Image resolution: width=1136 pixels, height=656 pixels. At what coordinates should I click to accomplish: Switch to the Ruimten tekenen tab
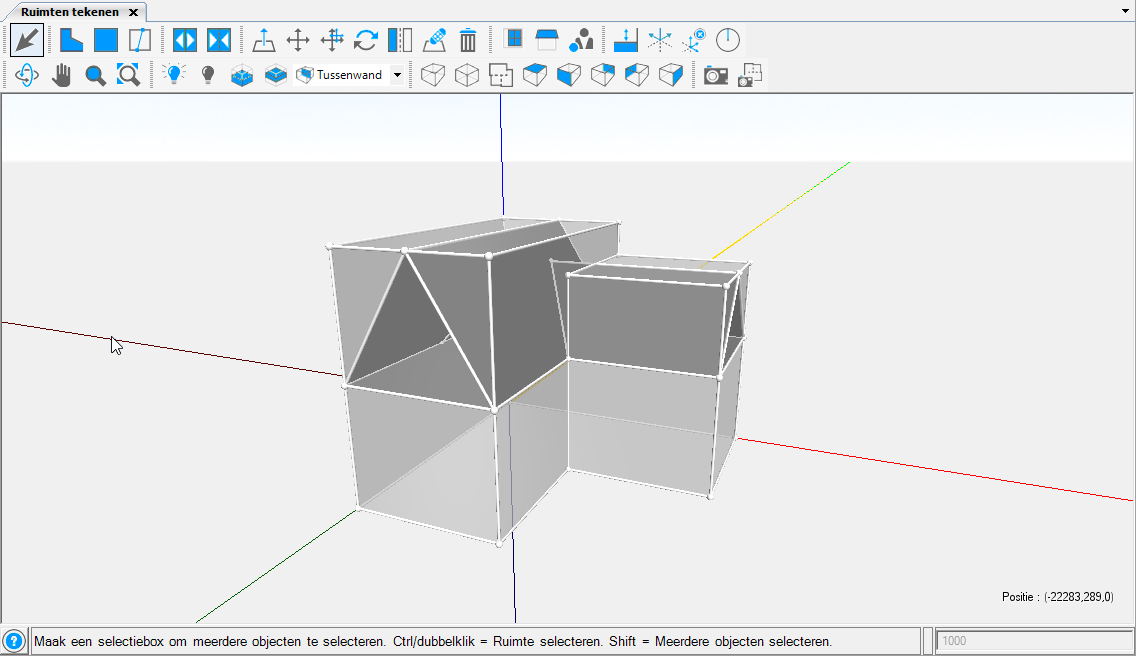(x=69, y=12)
